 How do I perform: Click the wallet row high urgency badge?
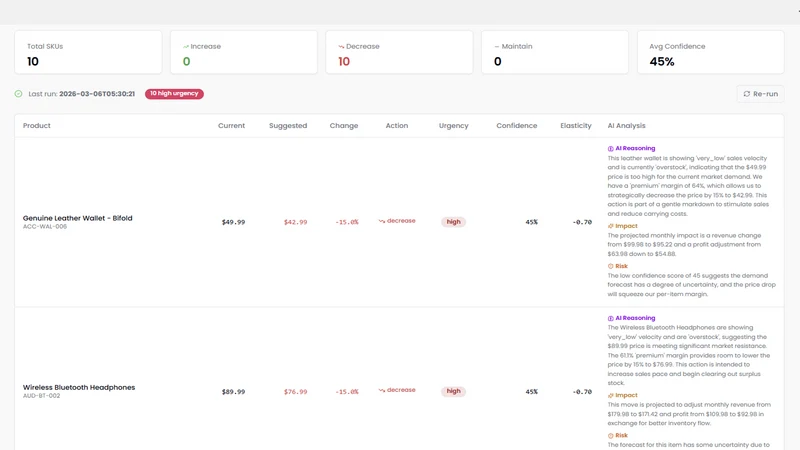point(453,222)
